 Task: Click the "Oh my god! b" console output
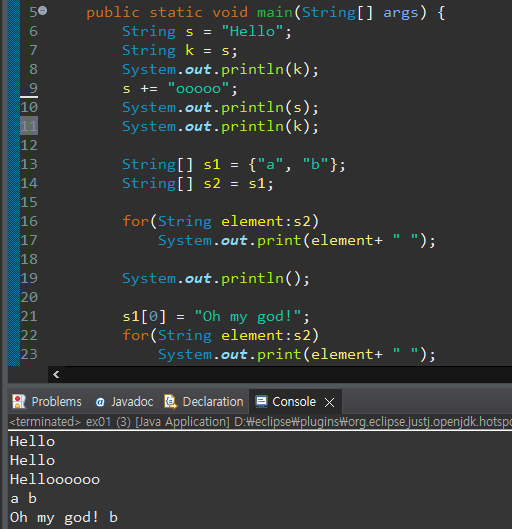click(x=64, y=518)
